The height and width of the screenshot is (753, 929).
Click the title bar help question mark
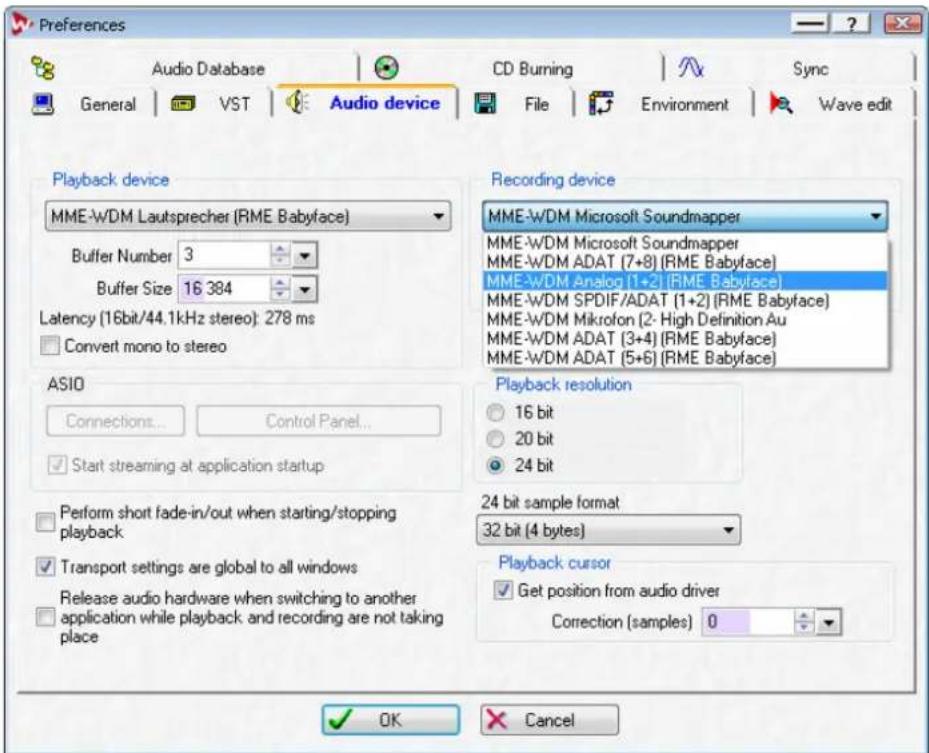coord(851,24)
